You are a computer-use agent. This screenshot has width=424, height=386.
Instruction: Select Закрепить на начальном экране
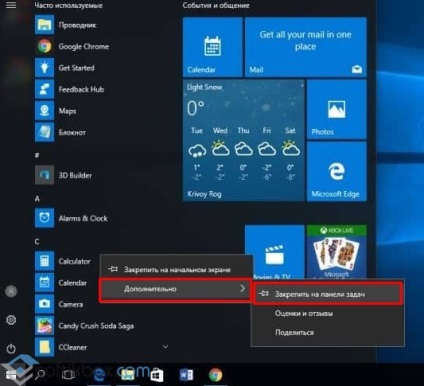(176, 269)
